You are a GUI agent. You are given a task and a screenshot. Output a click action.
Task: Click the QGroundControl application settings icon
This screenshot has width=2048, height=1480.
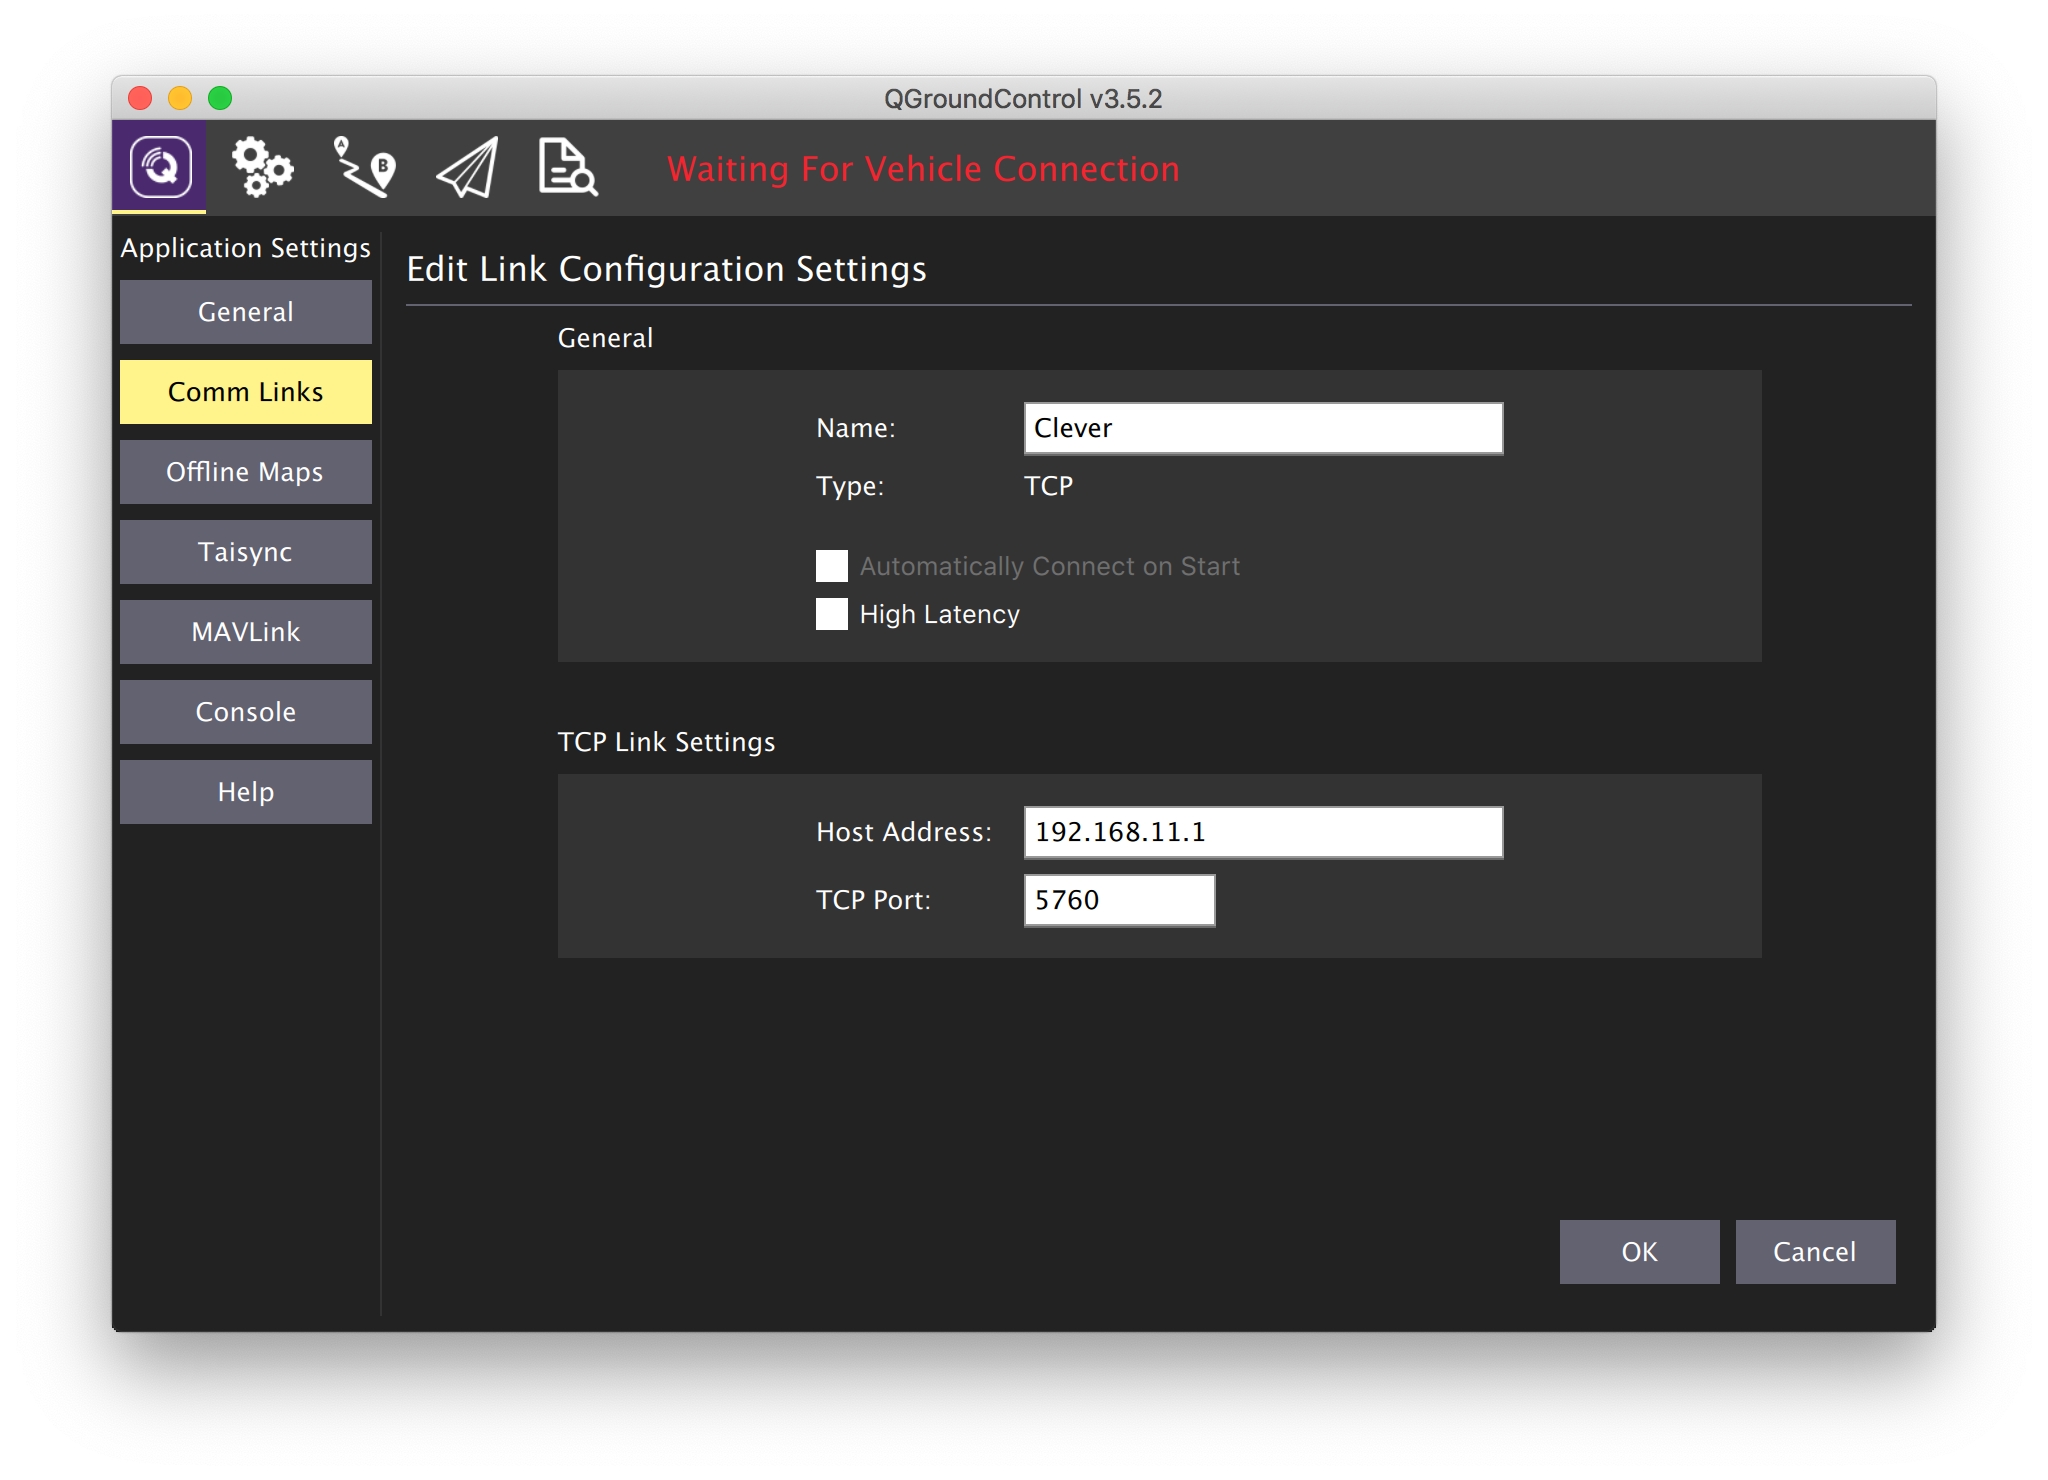click(x=160, y=167)
